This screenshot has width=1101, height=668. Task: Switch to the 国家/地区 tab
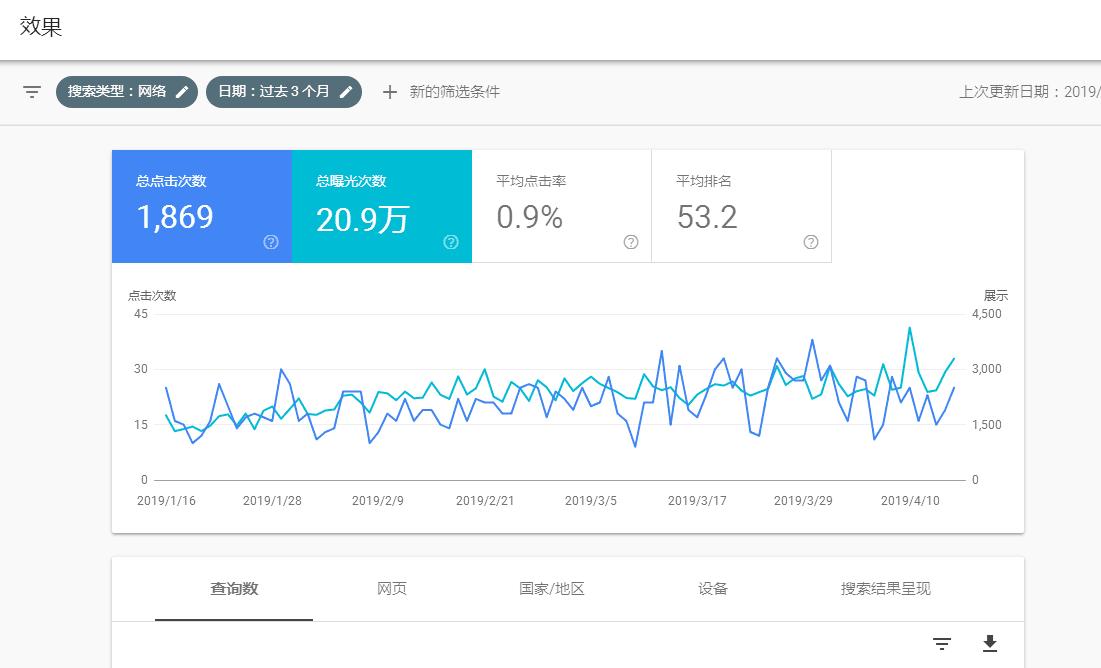click(x=552, y=589)
